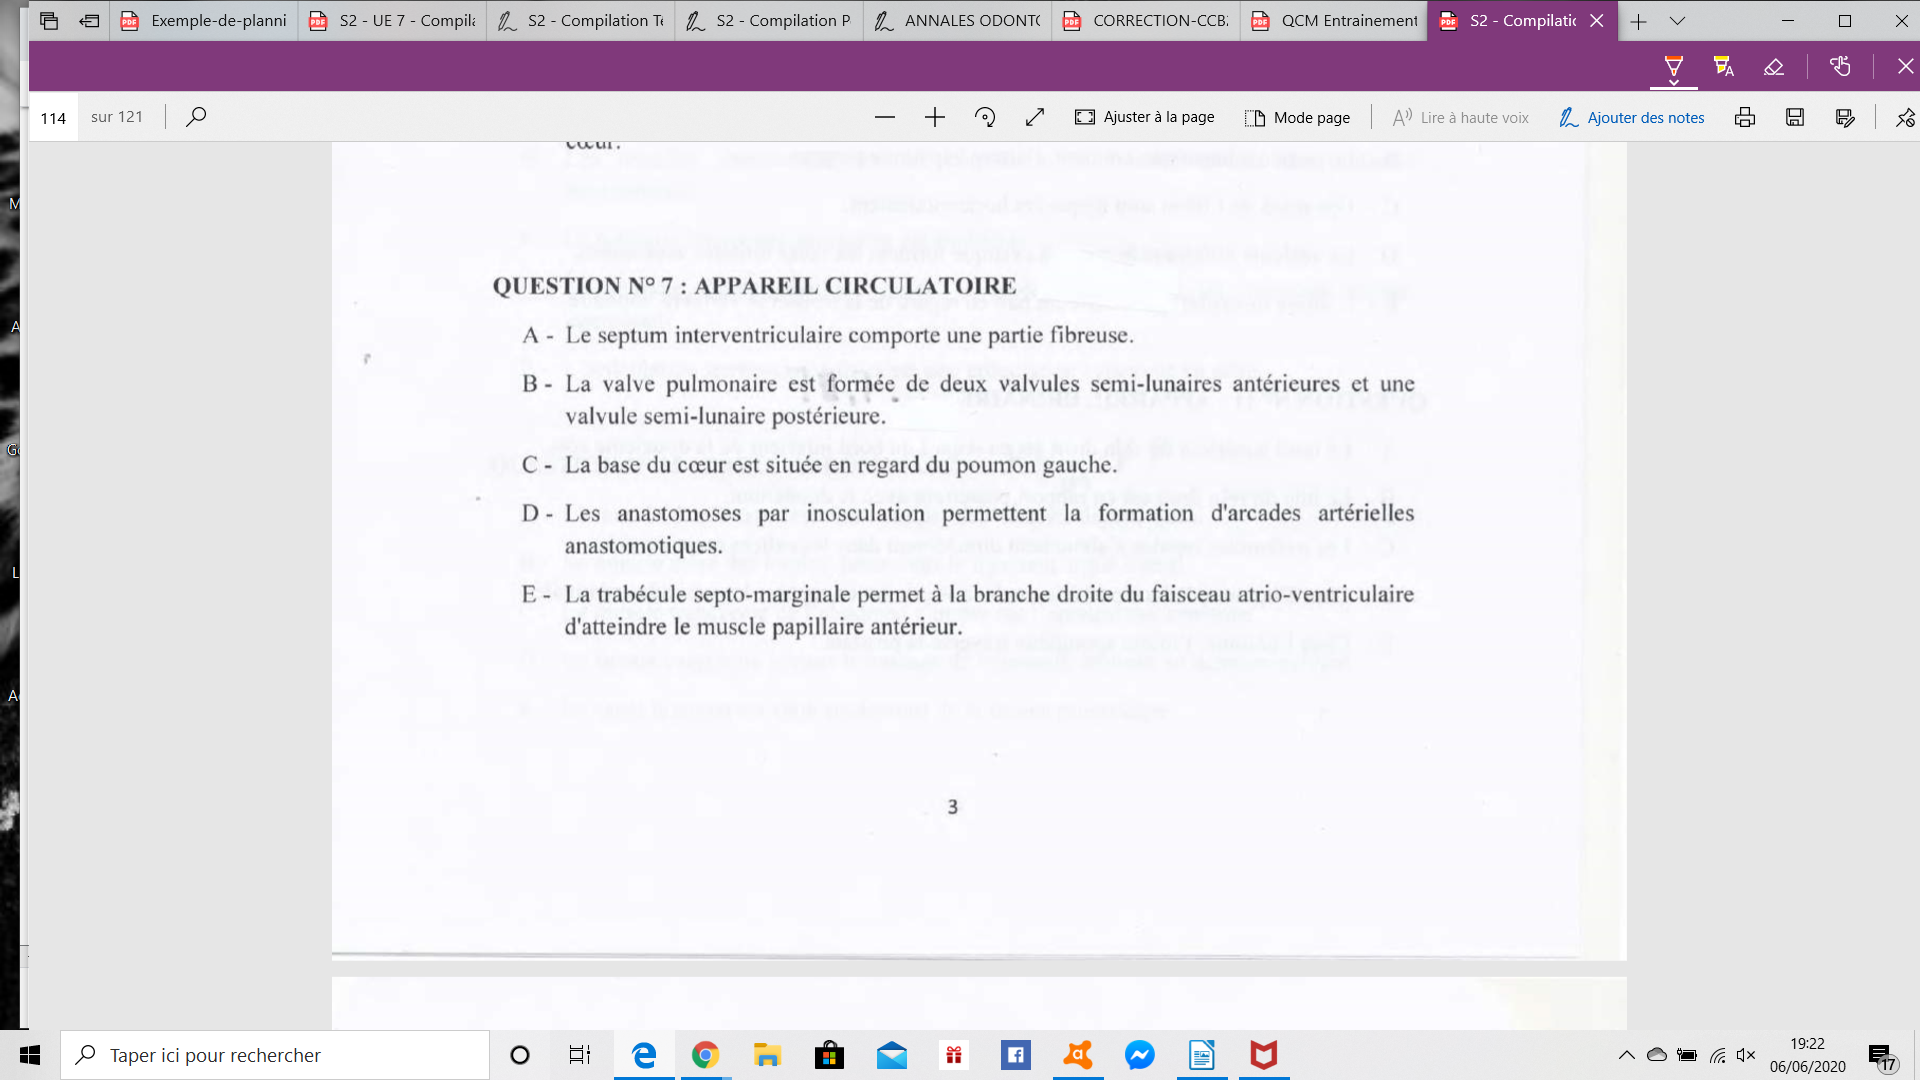Select the highlighter tool

(1723, 67)
